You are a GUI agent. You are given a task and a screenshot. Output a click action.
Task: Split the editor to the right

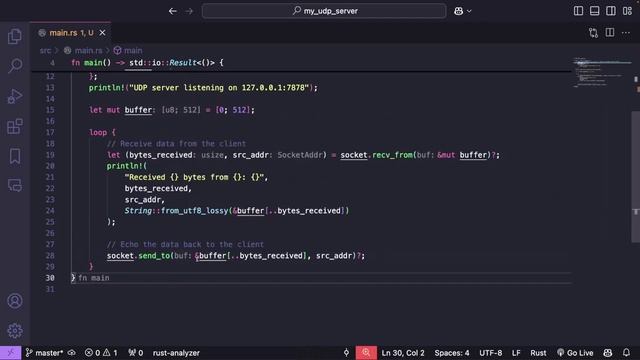[x=610, y=33]
